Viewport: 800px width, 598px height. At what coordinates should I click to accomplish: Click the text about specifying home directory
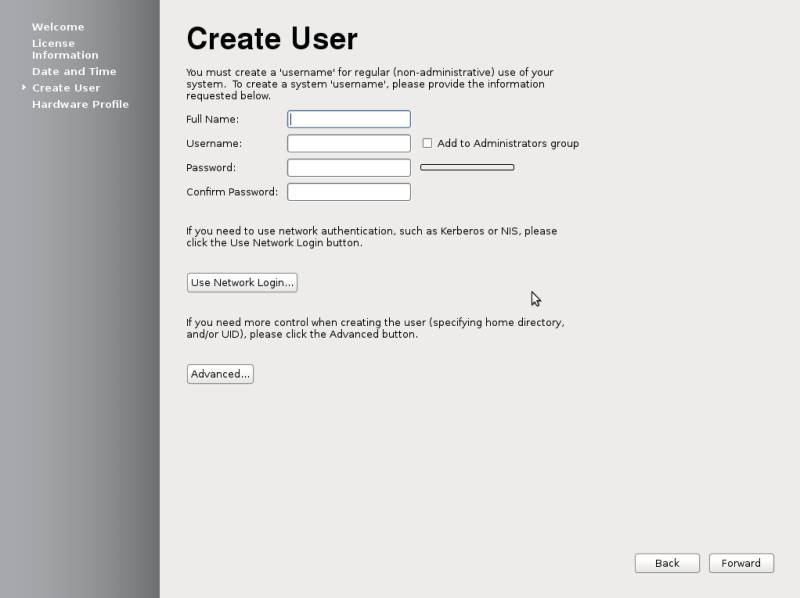pos(375,328)
